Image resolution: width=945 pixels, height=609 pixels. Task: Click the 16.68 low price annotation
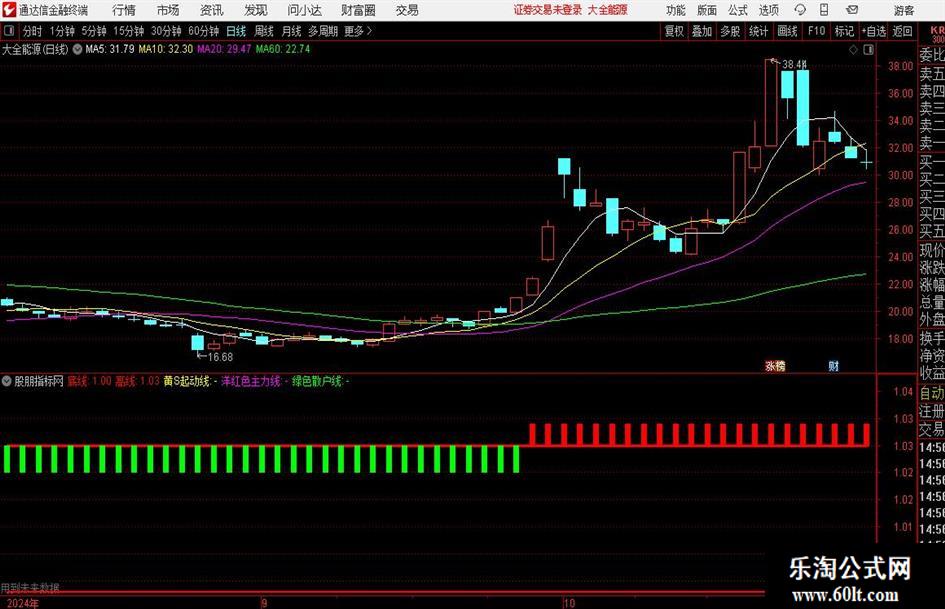tap(220, 357)
